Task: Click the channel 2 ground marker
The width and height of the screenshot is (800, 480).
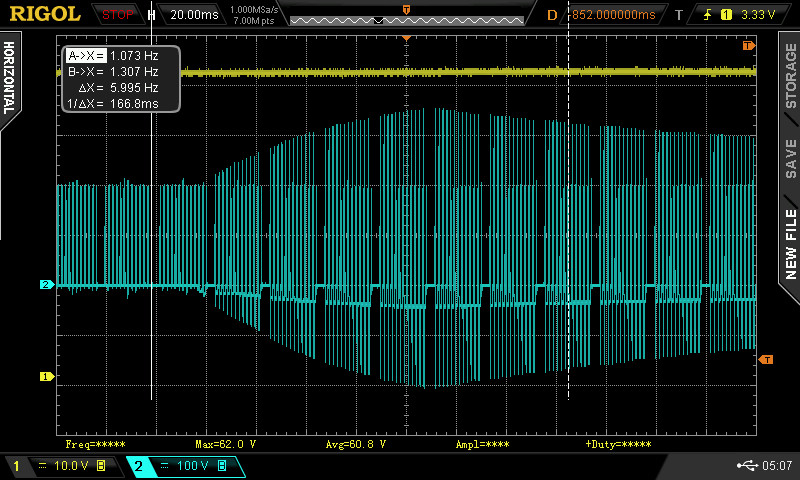Action: 45,285
